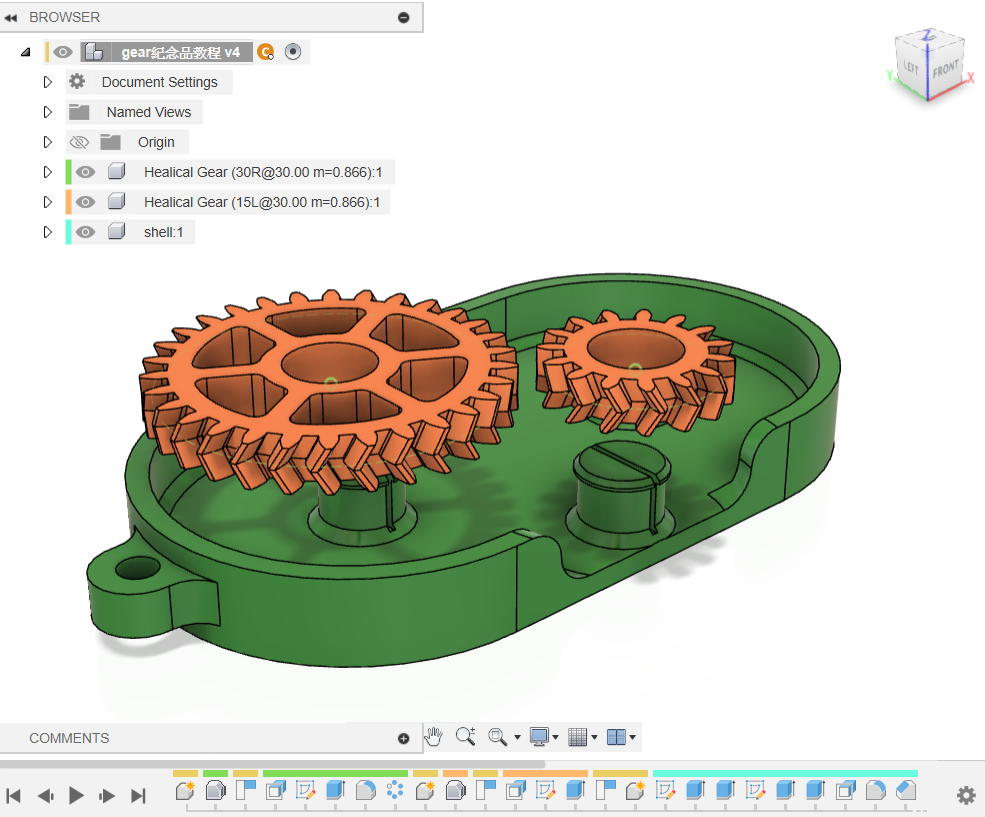The image size is (985, 817).
Task: Expand the Document Settings node
Action: [47, 82]
